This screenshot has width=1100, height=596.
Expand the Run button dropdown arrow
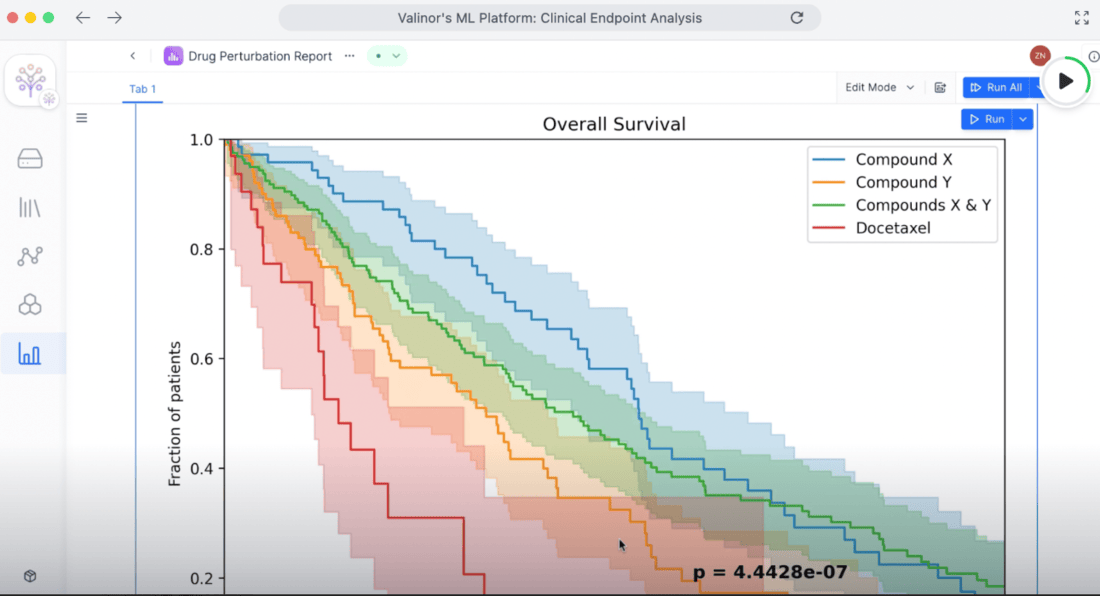tap(1022, 119)
